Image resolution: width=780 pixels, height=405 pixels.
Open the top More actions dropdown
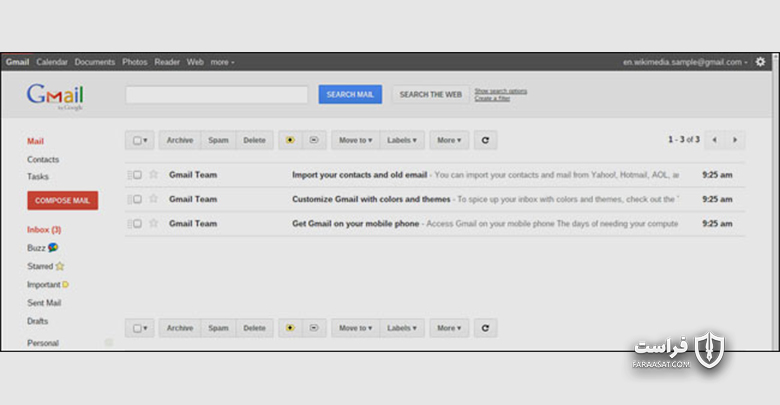click(449, 140)
